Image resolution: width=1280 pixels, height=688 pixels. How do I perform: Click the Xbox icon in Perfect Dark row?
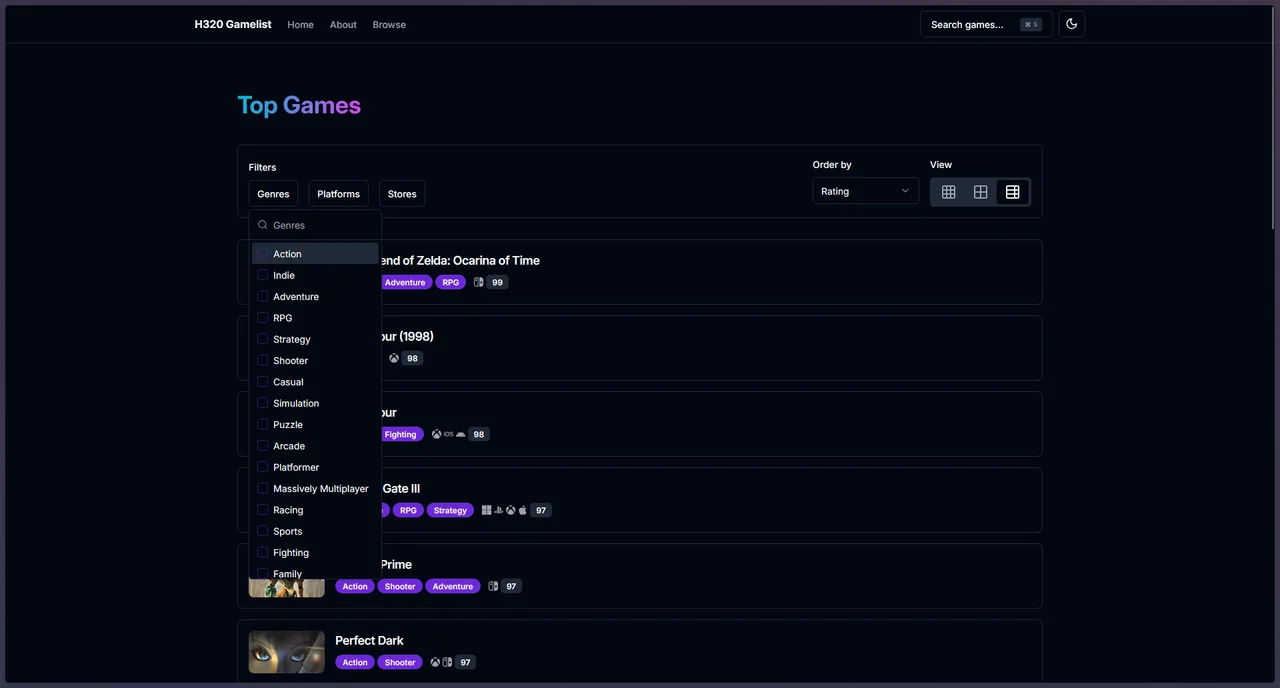pyautogui.click(x=435, y=662)
